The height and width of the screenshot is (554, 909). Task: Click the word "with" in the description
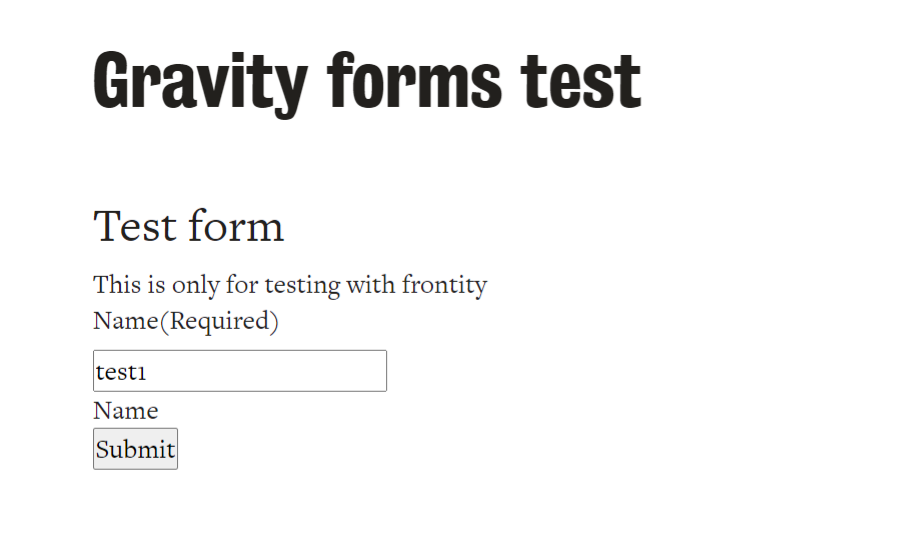[371, 285]
